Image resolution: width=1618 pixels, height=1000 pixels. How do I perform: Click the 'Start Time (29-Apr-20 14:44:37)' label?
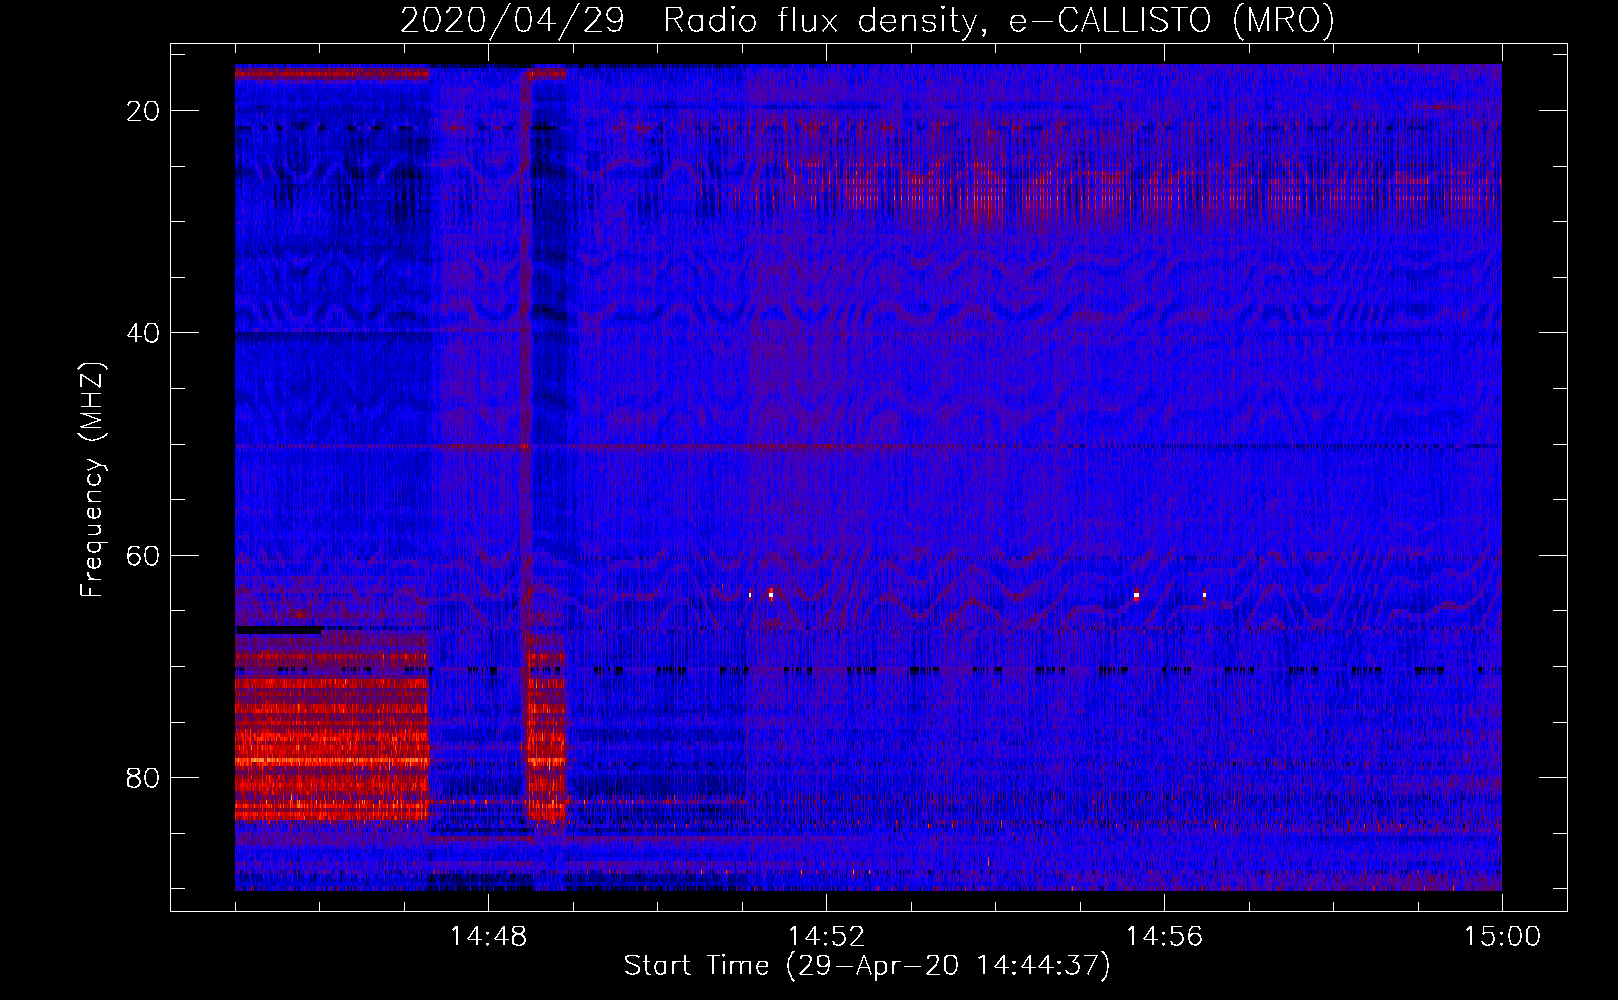point(867,966)
